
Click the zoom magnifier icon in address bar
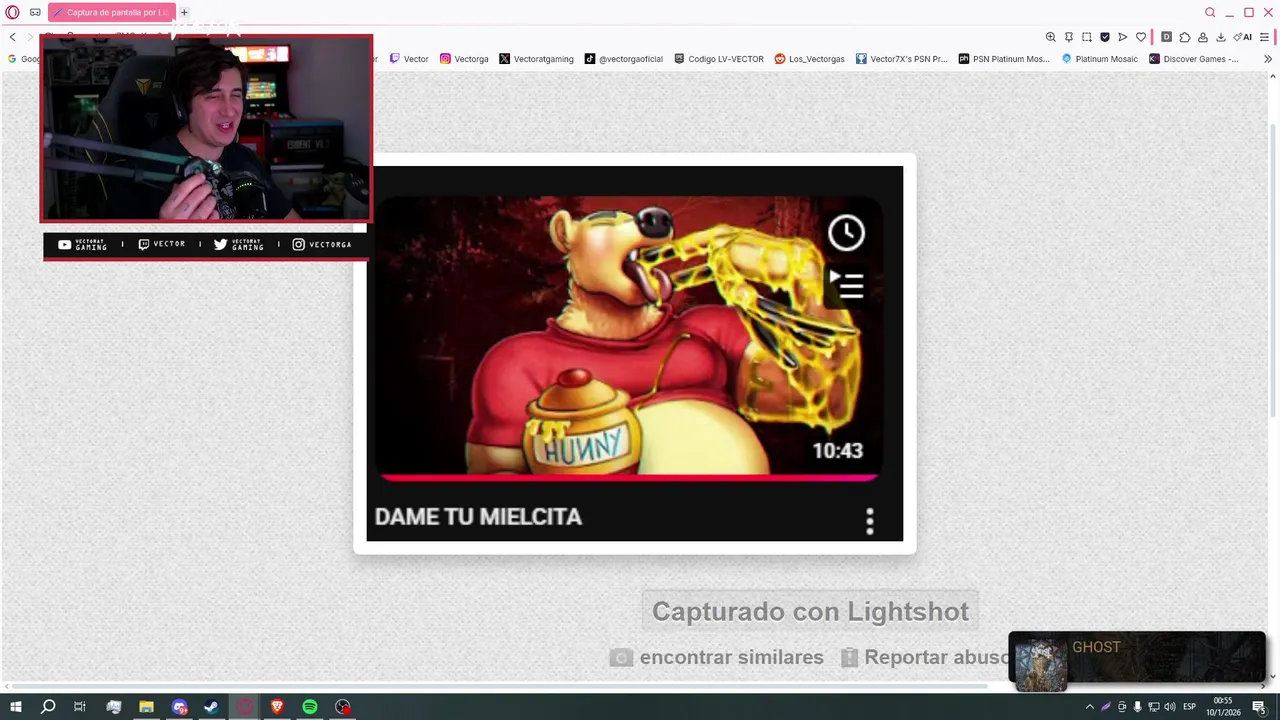(1051, 37)
